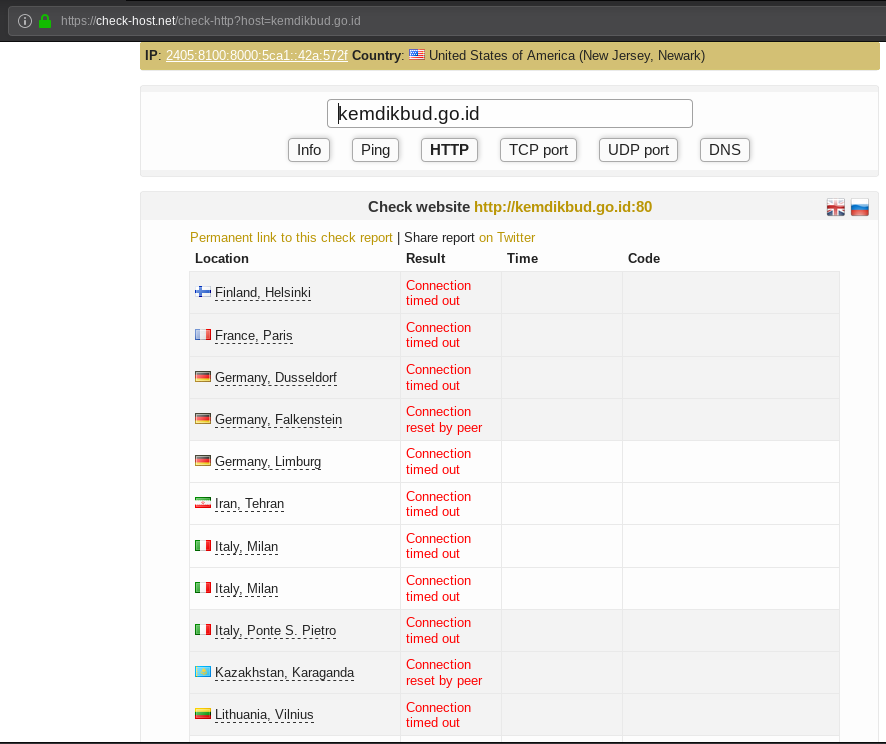Click the Germany, Limburg Connection timed out result

[x=438, y=462]
